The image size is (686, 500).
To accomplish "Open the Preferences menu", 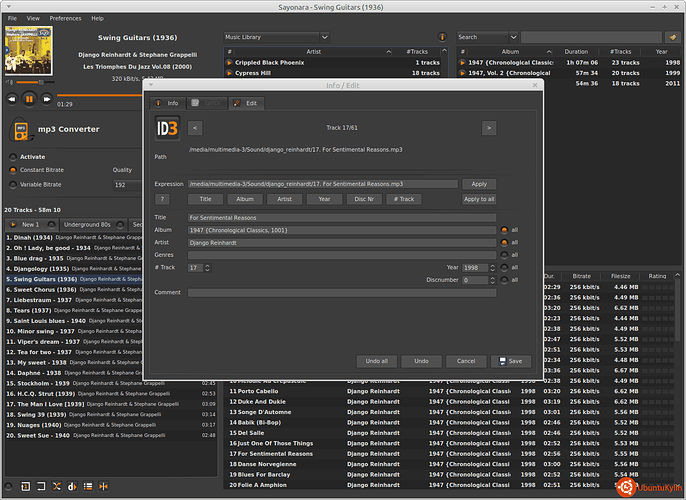I will tap(65, 18).
